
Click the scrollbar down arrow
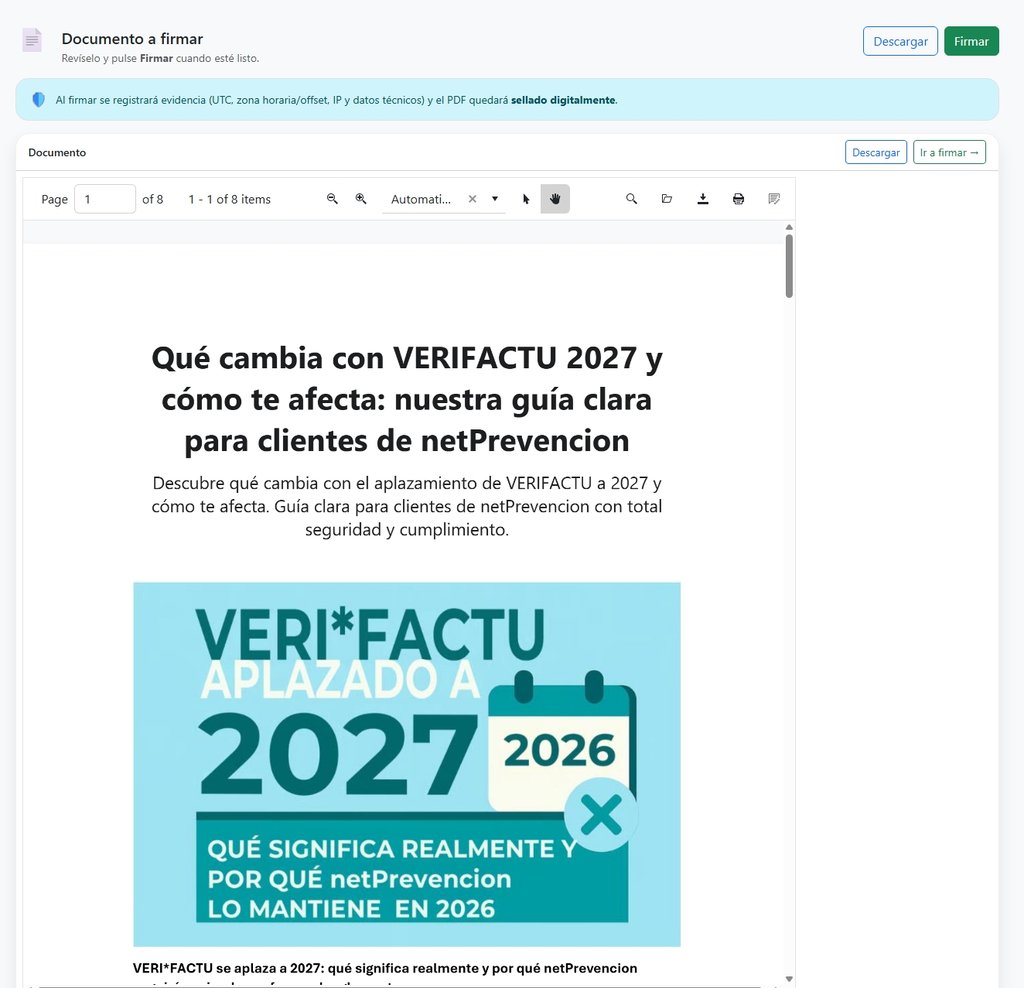789,979
